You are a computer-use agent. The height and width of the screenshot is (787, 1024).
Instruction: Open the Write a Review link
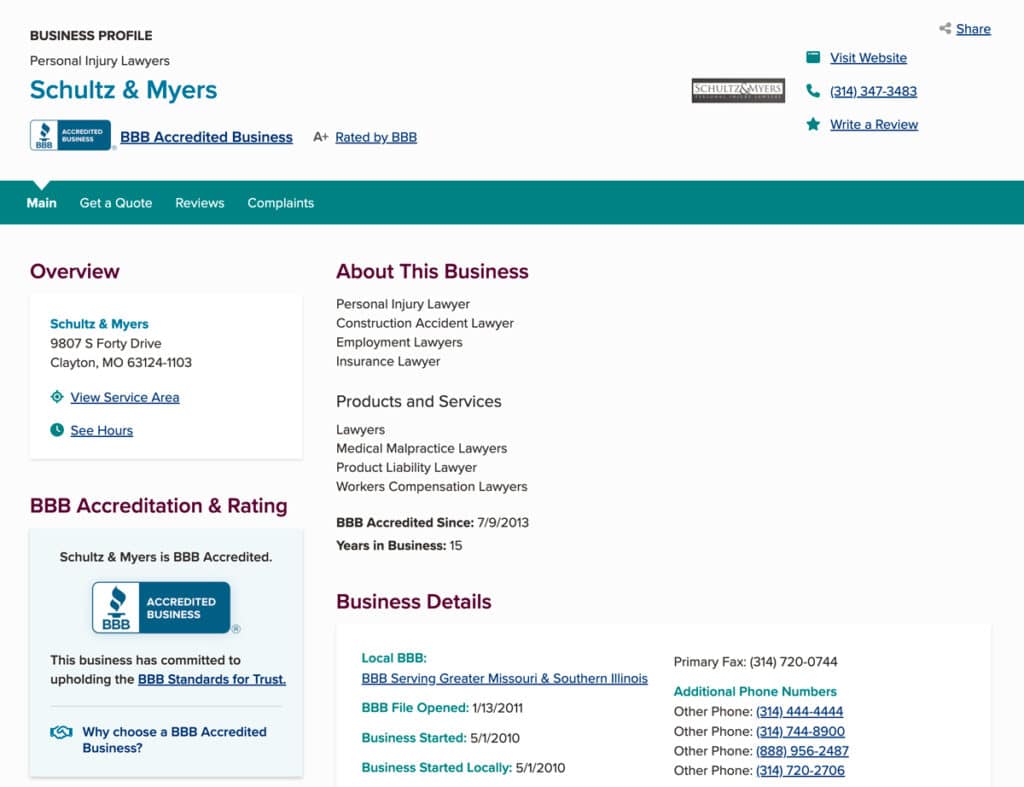(874, 124)
